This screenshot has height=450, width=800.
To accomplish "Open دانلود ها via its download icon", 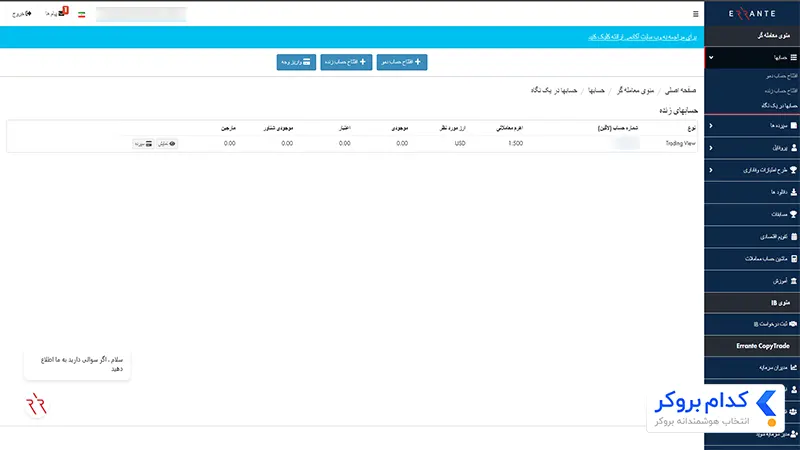I will pos(793,192).
